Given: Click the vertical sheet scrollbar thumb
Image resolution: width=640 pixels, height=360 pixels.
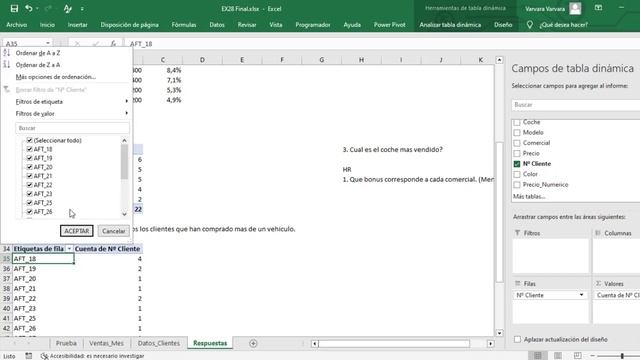Looking at the screenshot, I should click(499, 212).
